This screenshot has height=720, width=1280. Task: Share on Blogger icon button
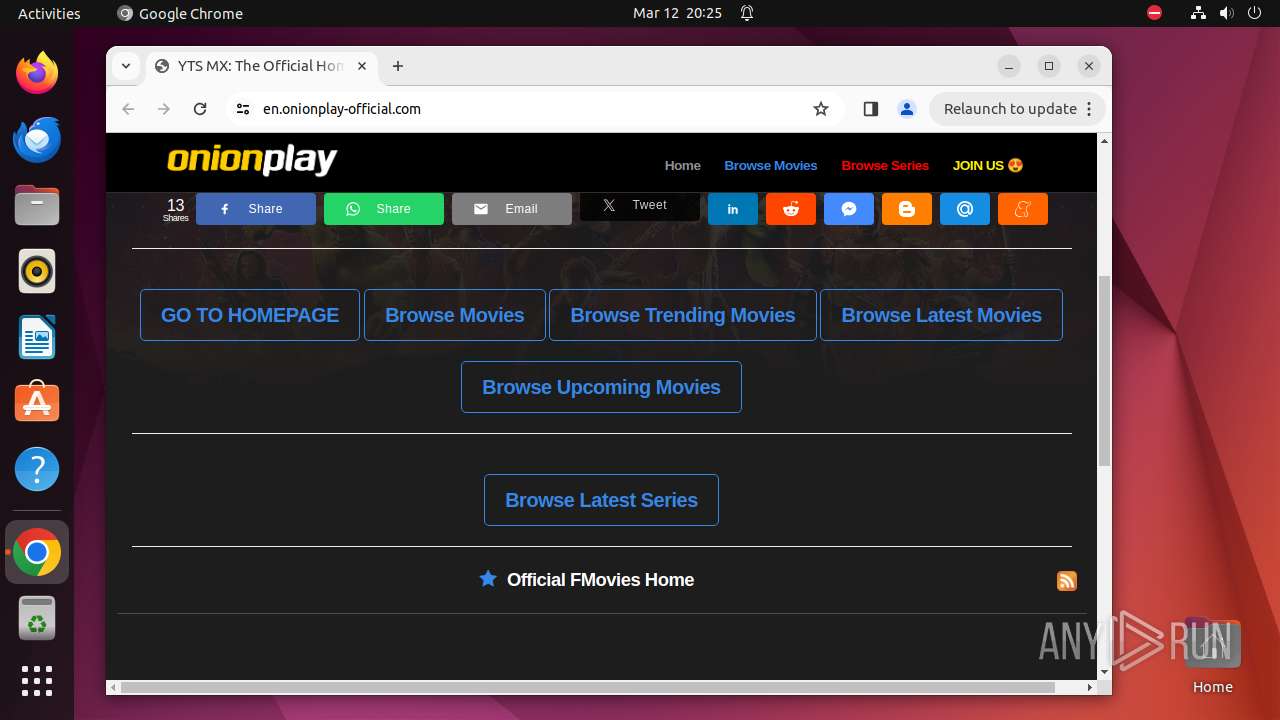pyautogui.click(x=907, y=209)
